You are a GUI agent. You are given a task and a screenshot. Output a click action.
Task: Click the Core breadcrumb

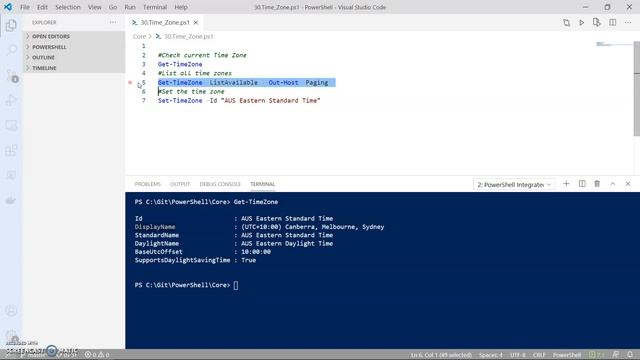click(139, 36)
